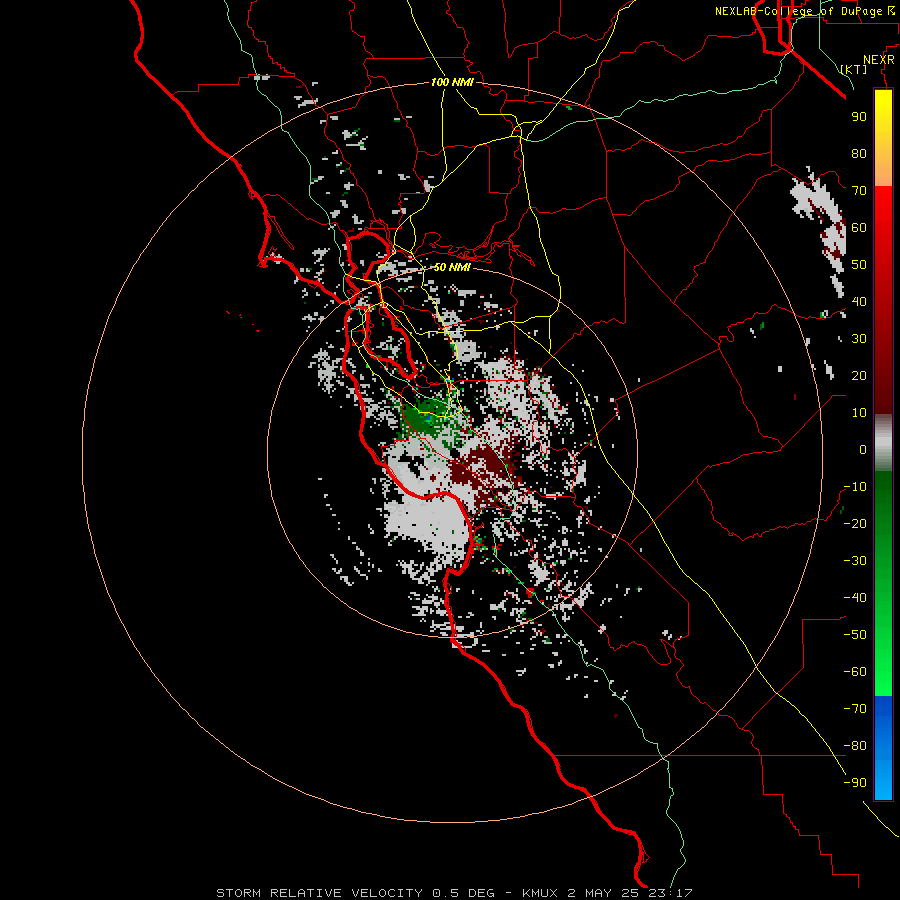Click the 0 value on velocity scale
The height and width of the screenshot is (900, 900).
[863, 450]
